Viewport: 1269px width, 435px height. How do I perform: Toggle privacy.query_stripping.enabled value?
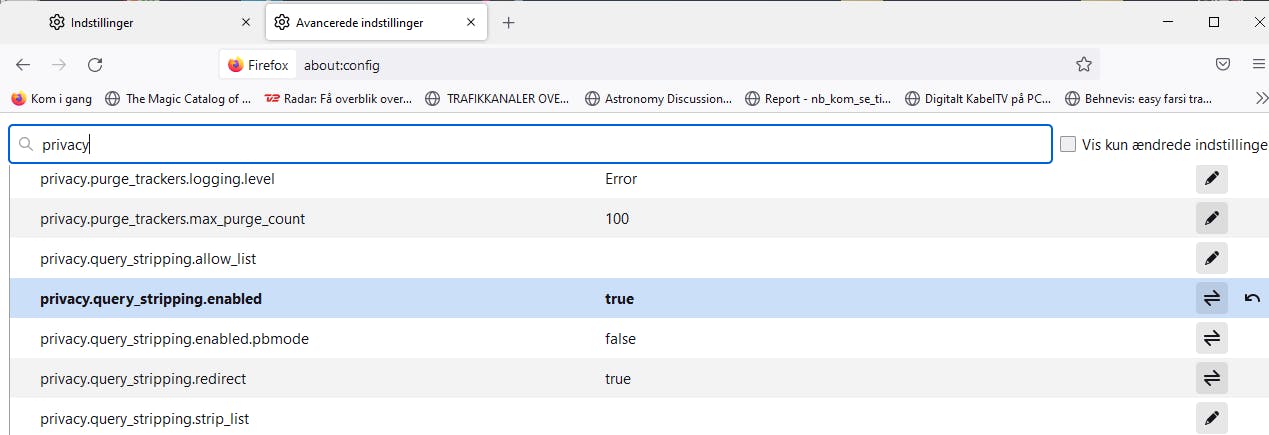pos(1212,298)
